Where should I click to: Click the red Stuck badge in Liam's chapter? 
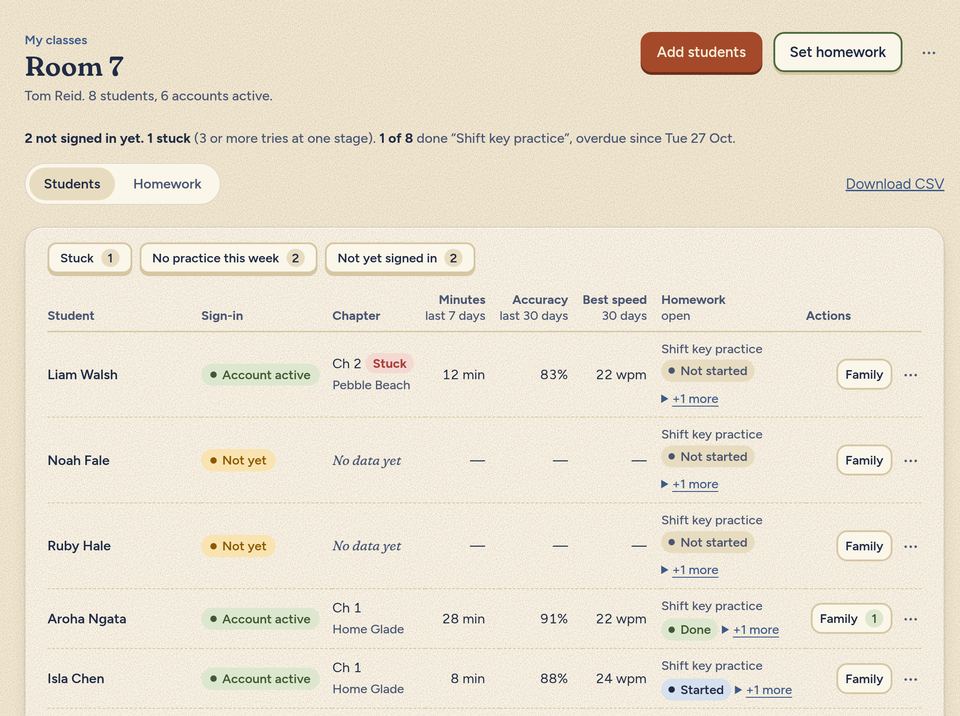[389, 364]
